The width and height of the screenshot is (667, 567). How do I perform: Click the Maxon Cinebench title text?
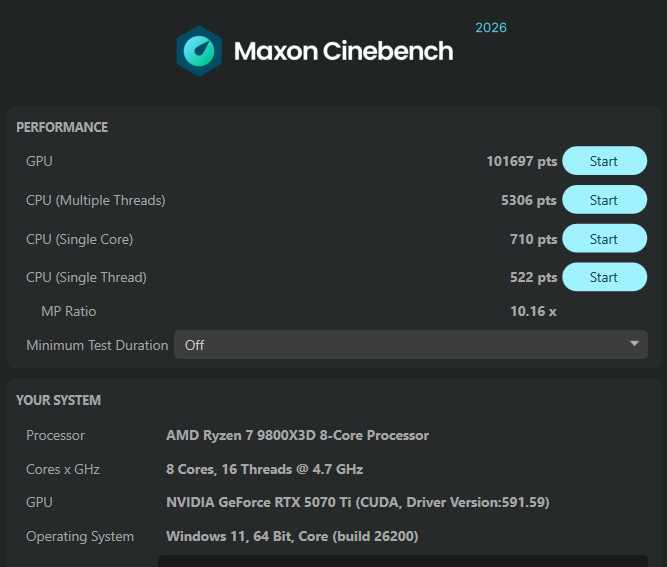(x=344, y=51)
